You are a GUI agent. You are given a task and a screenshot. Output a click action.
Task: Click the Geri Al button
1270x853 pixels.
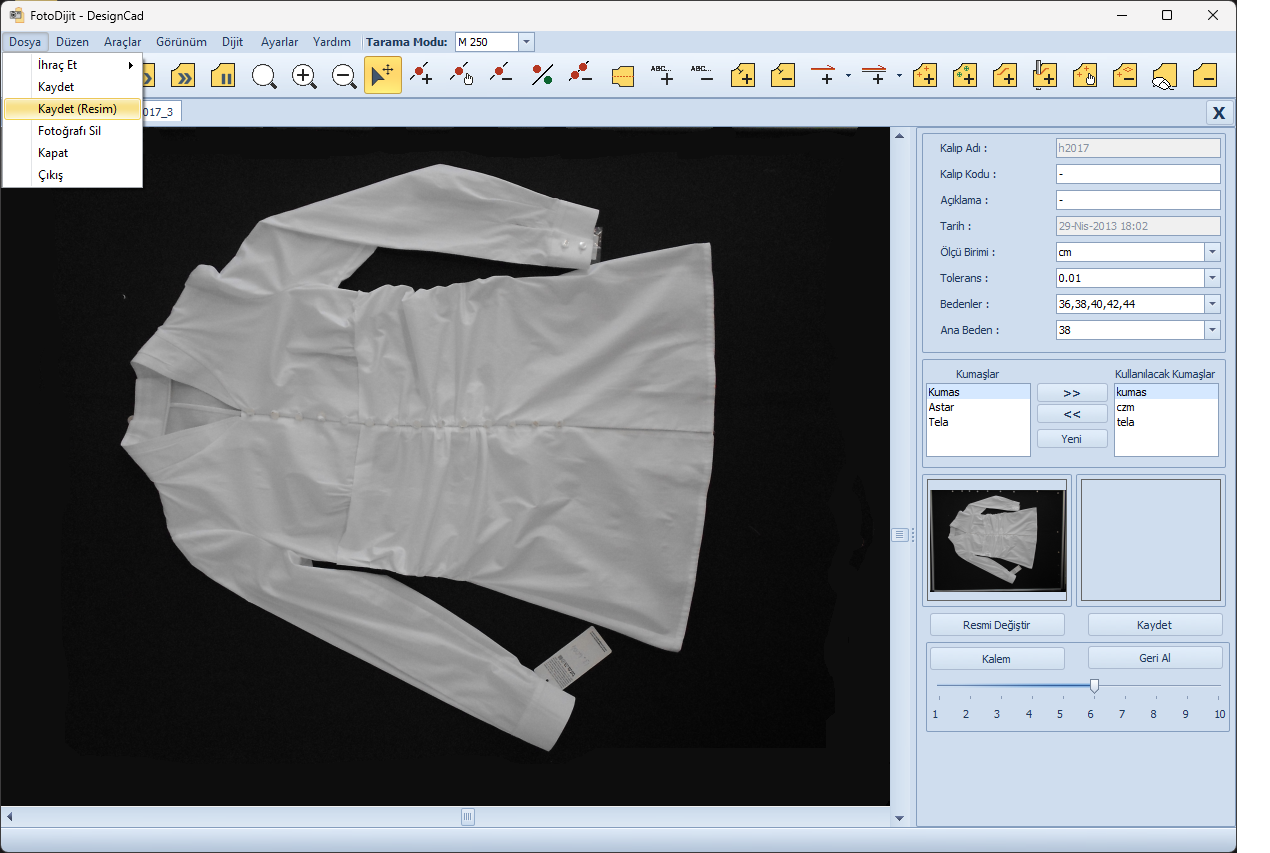(x=1154, y=658)
